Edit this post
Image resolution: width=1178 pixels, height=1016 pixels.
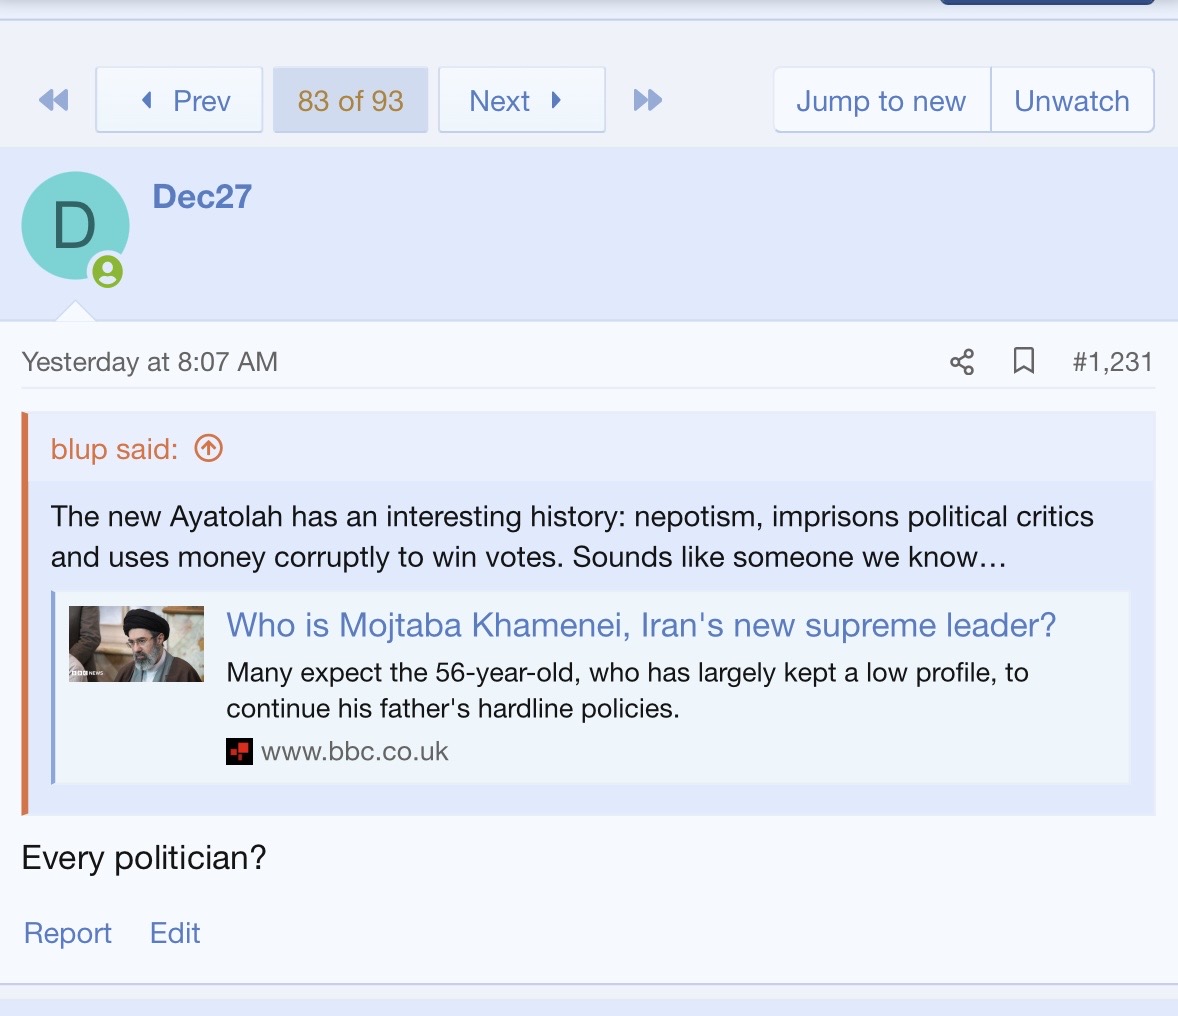tap(175, 933)
